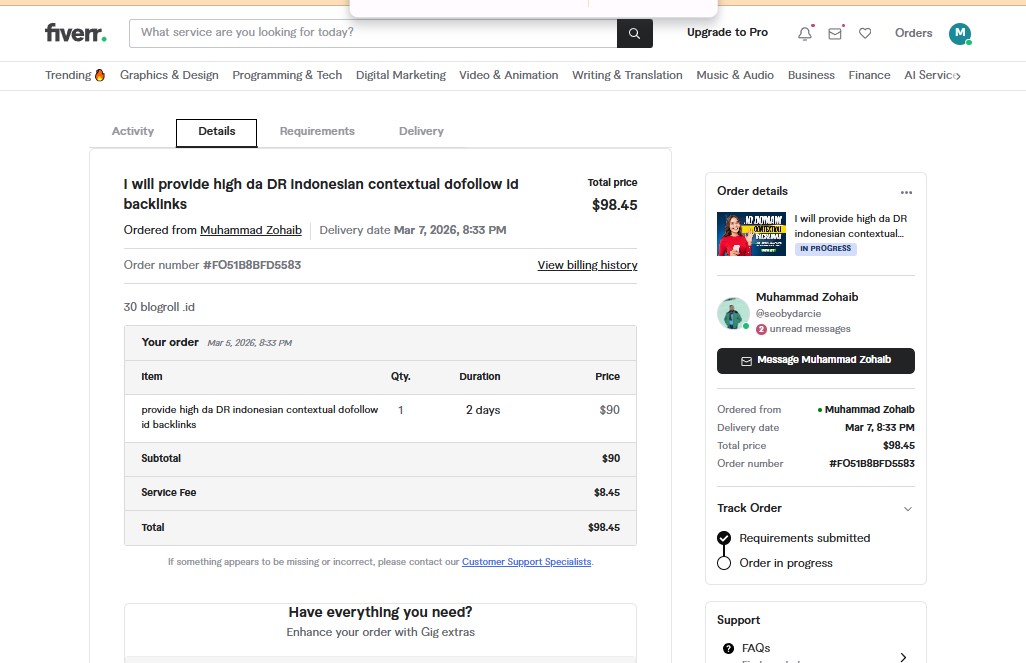Open the View billing history link

(587, 265)
